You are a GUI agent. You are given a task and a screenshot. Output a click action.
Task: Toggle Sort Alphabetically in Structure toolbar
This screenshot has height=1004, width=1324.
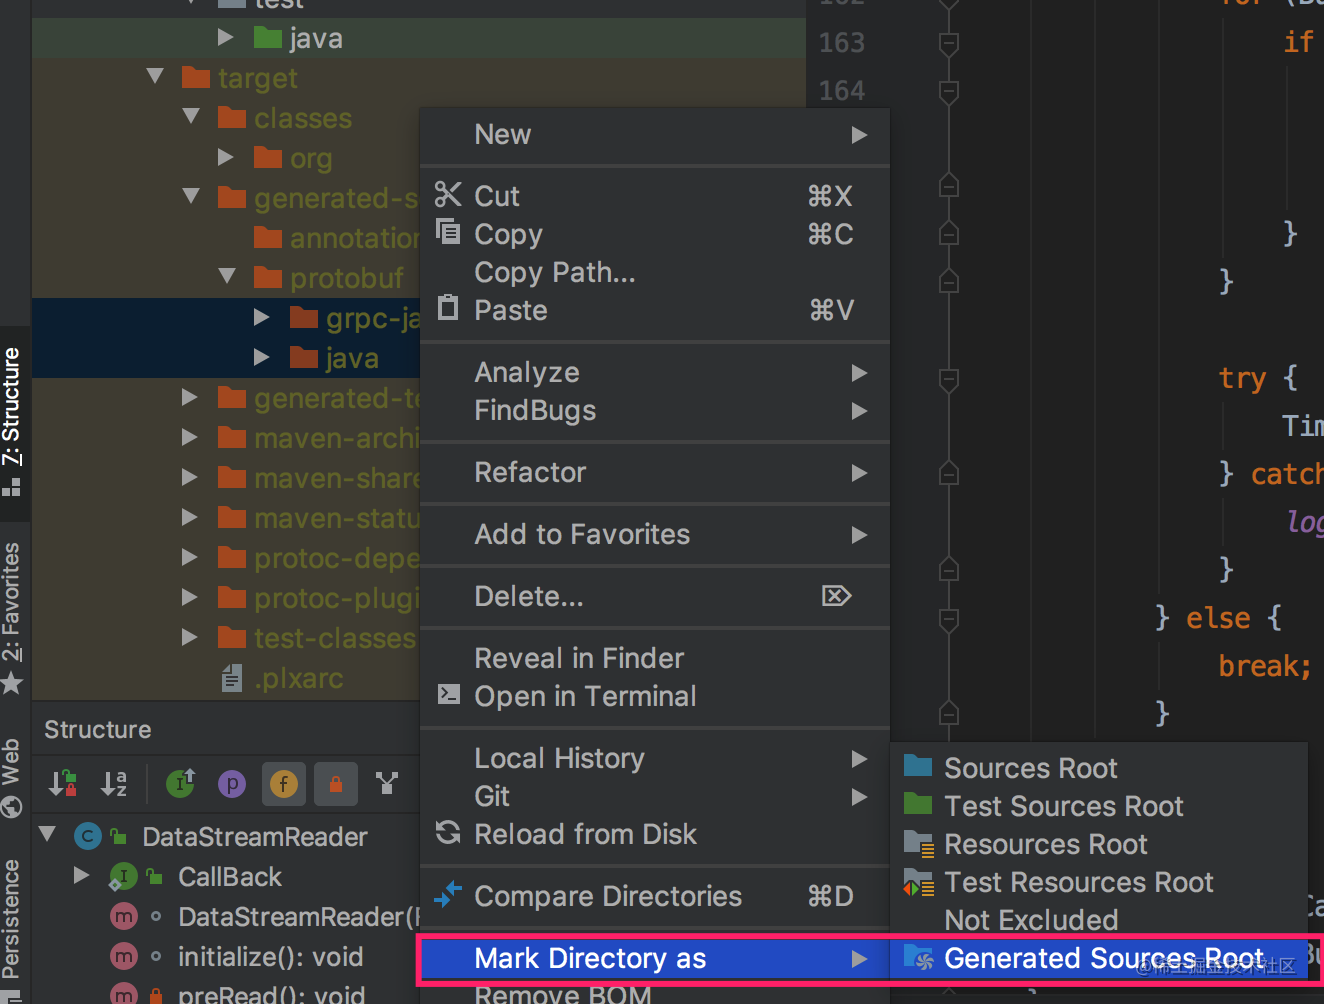pyautogui.click(x=114, y=784)
